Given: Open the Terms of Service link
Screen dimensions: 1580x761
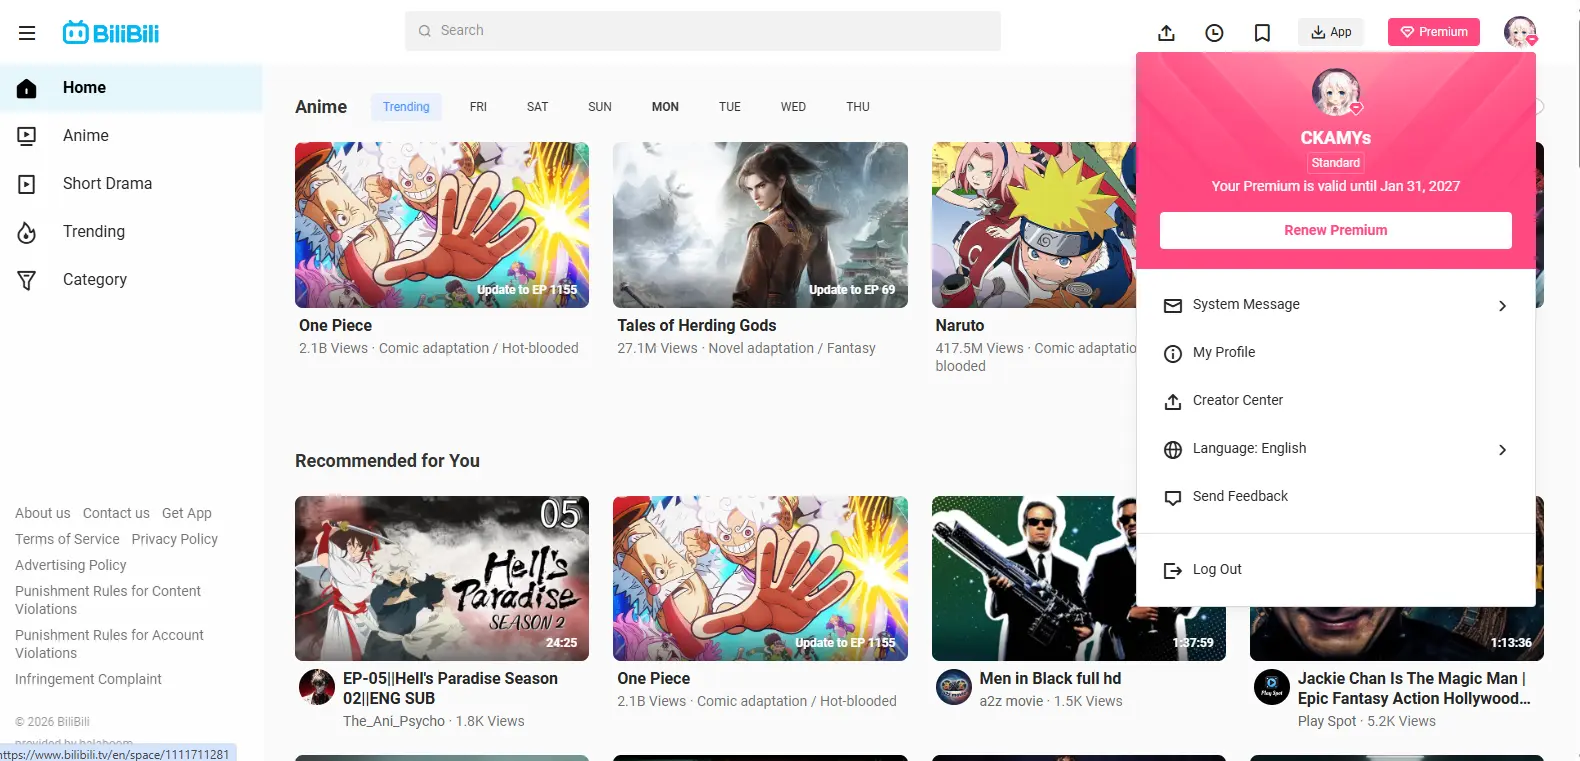Looking at the screenshot, I should [x=67, y=539].
